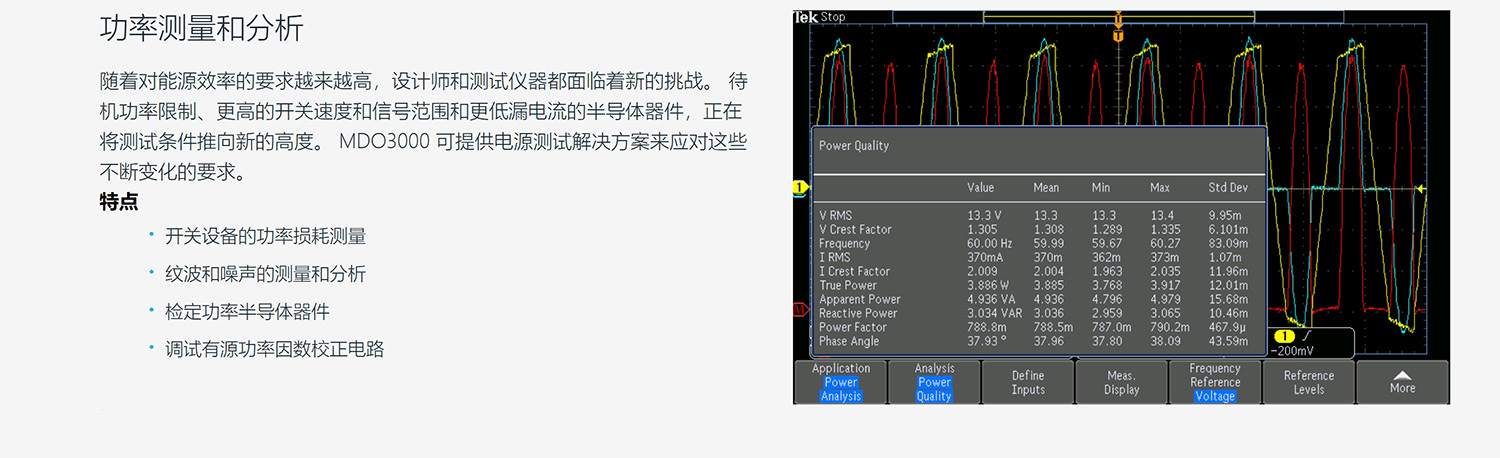Click the 功率测量和分析 heading
The image size is (1500, 458).
point(201,29)
